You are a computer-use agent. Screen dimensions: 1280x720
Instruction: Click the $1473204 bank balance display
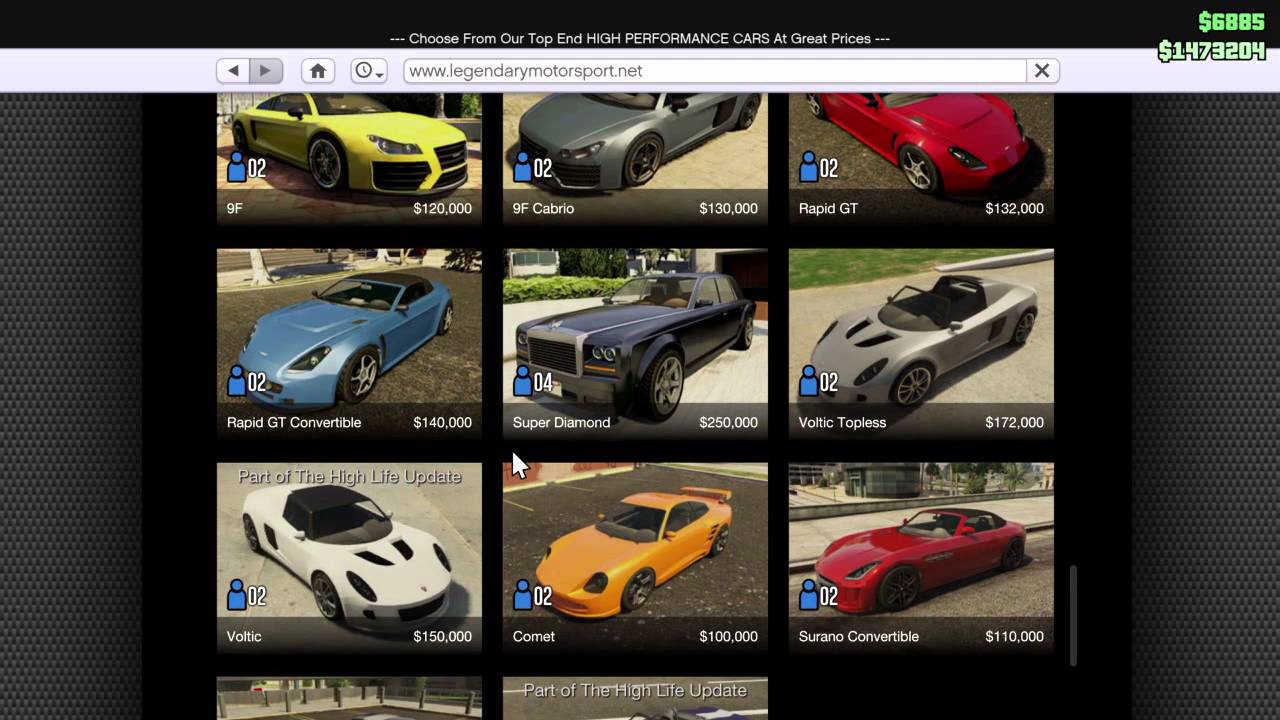click(x=1212, y=51)
